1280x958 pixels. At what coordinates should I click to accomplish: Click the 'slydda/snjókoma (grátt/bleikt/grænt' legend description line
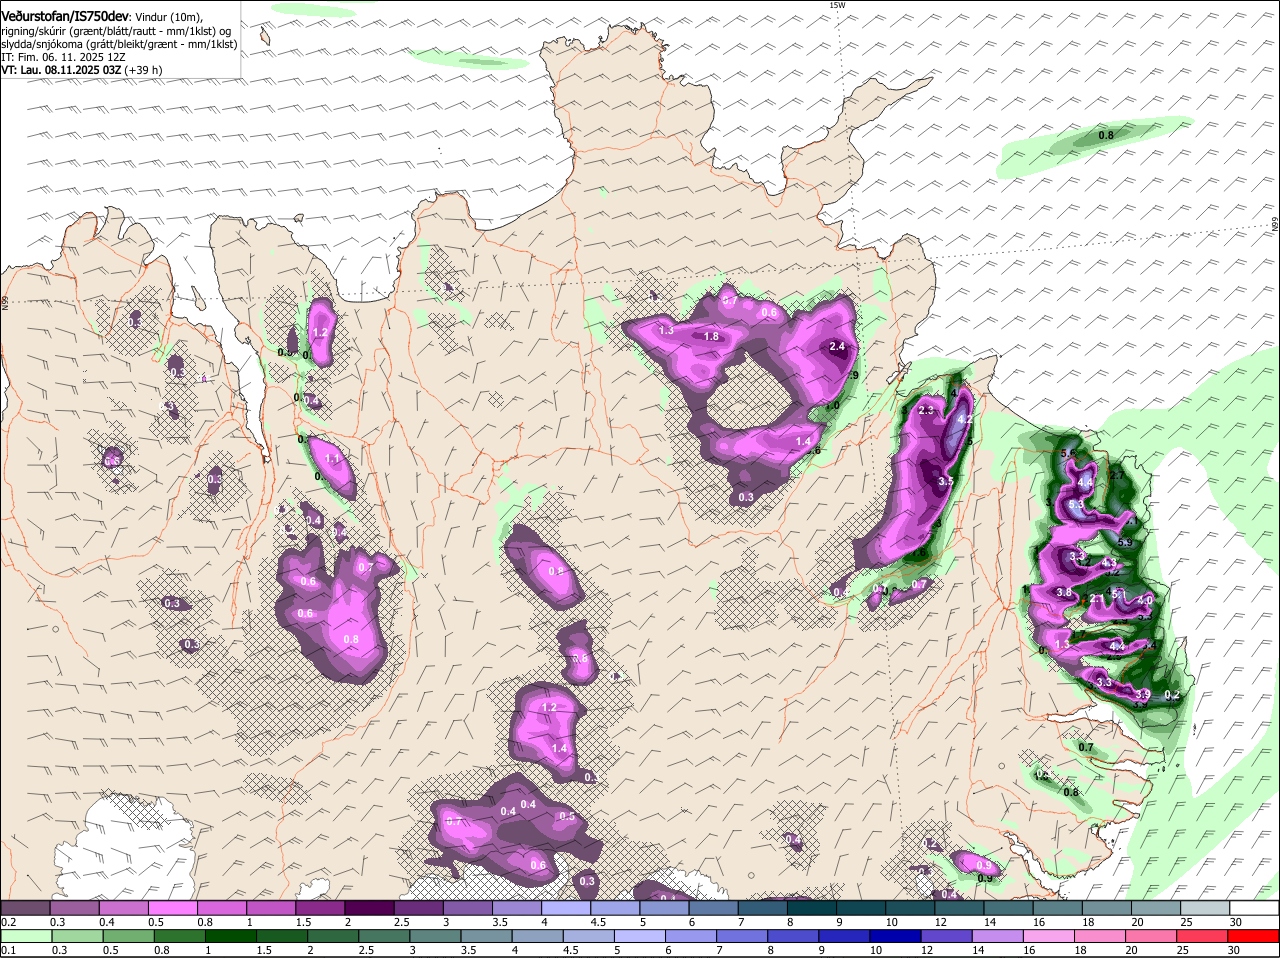point(119,44)
